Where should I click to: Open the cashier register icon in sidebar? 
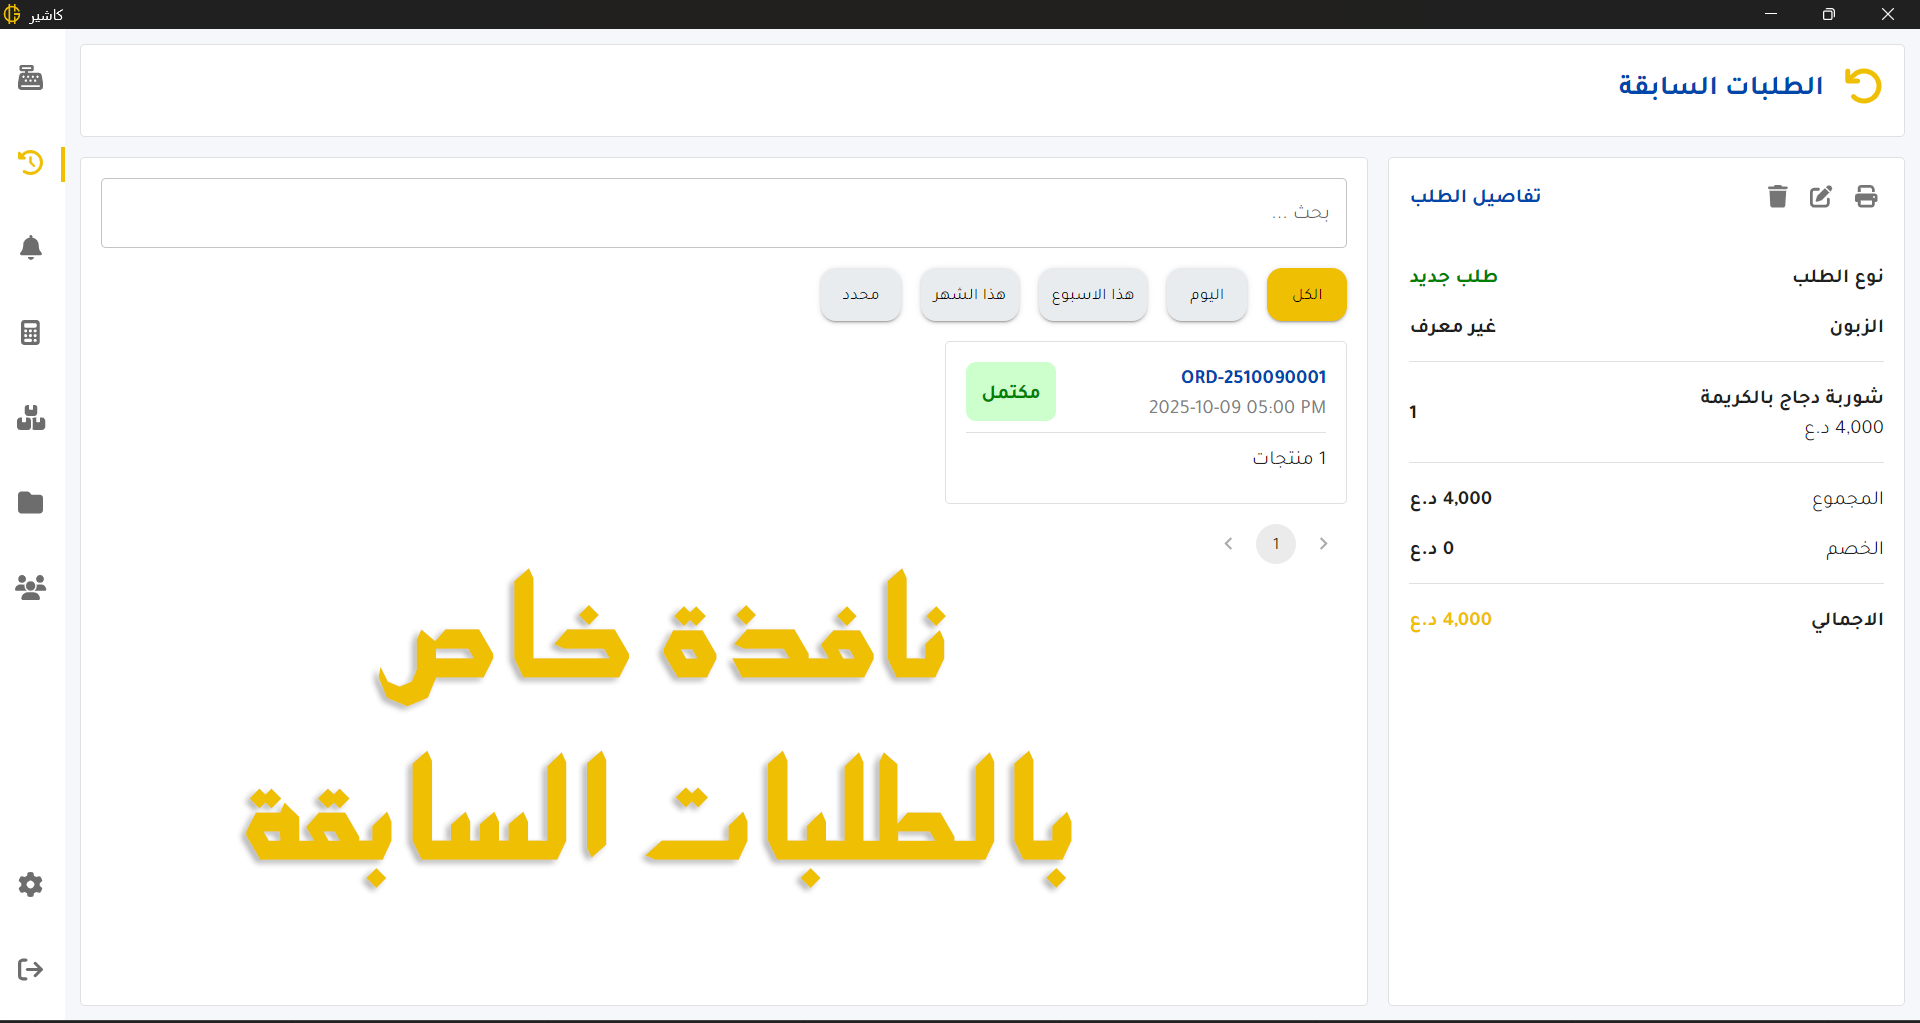point(30,78)
